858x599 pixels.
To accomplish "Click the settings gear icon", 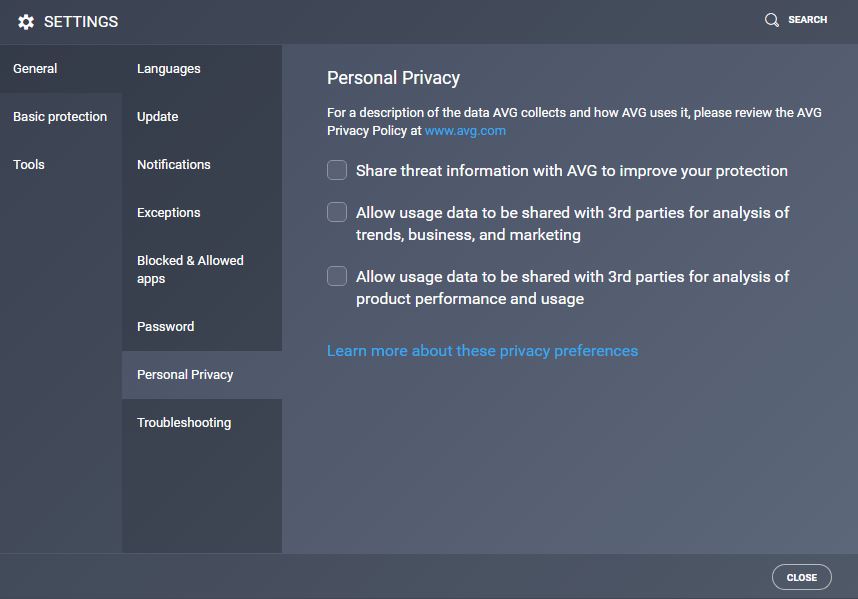I will click(x=26, y=22).
